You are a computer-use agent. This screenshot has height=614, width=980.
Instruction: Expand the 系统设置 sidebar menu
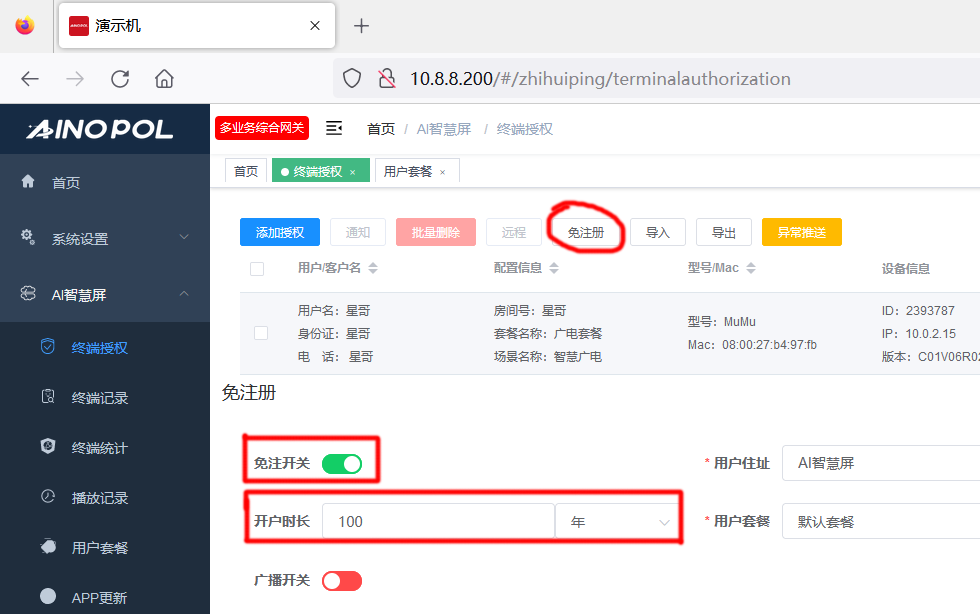point(105,238)
